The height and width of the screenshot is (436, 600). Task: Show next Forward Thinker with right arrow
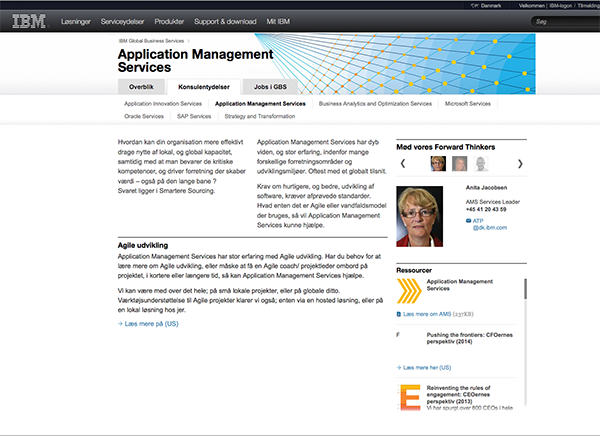pos(521,163)
